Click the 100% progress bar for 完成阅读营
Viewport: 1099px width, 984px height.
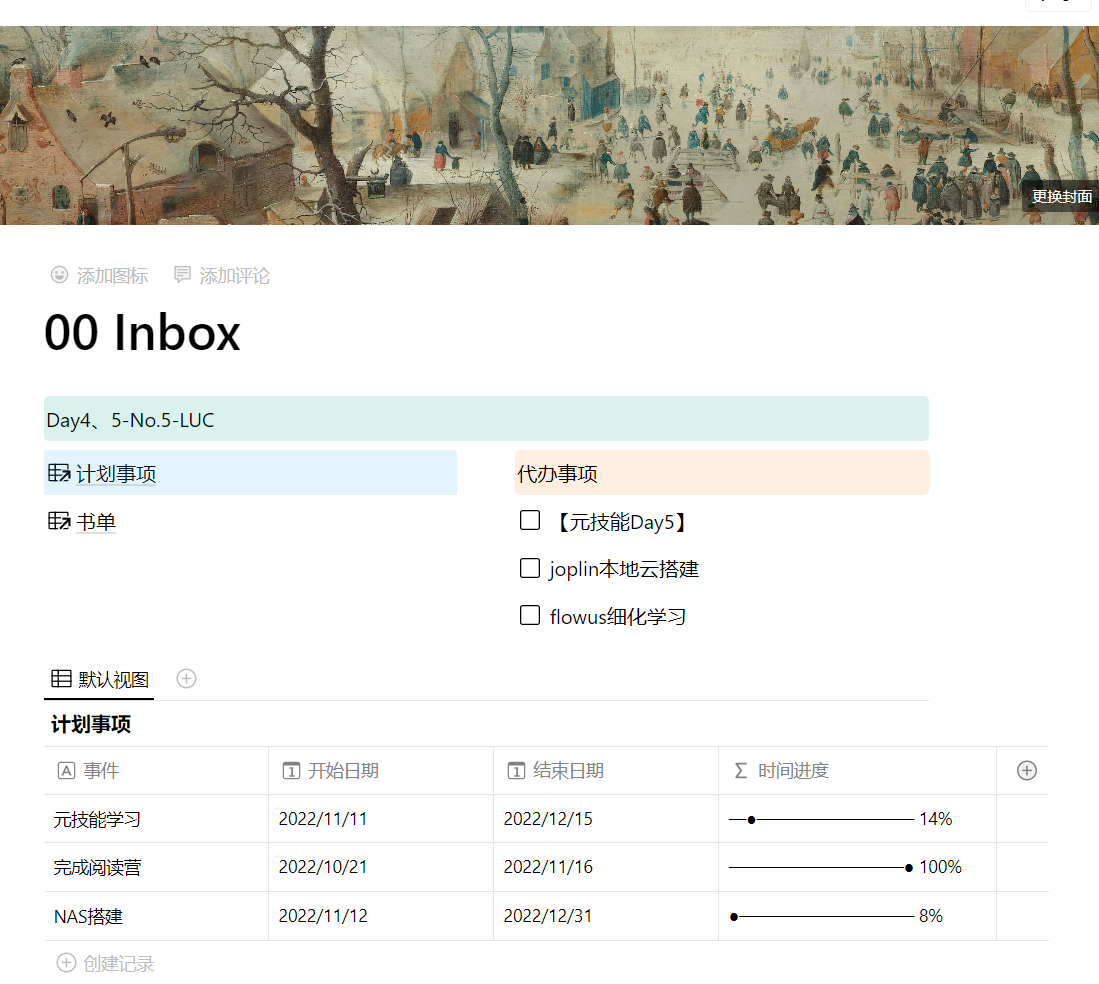821,868
